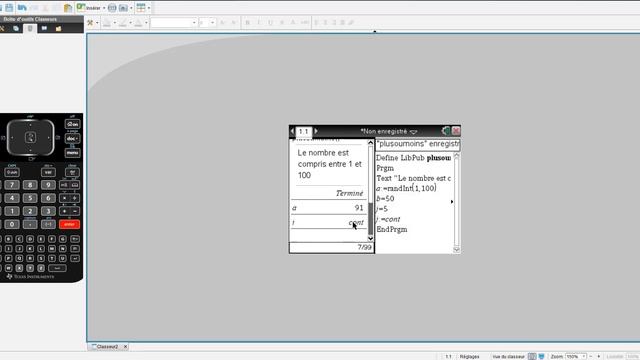Screen dimensions: 640x360
Task: Go to next page arrow in document
Action: (316, 131)
